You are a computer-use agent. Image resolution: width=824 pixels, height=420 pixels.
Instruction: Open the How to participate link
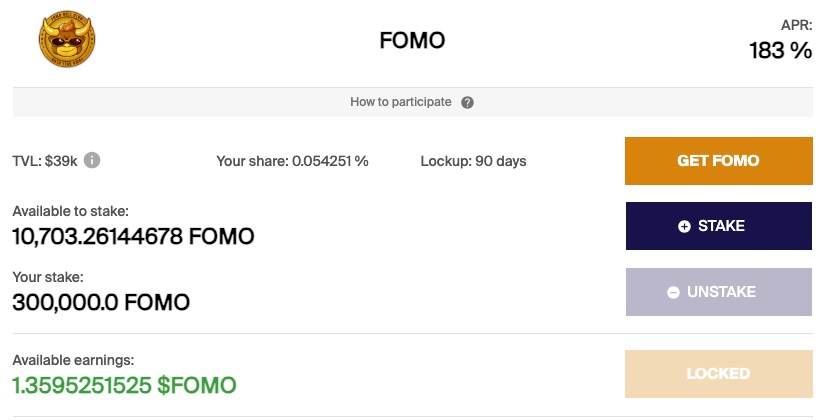pos(400,102)
